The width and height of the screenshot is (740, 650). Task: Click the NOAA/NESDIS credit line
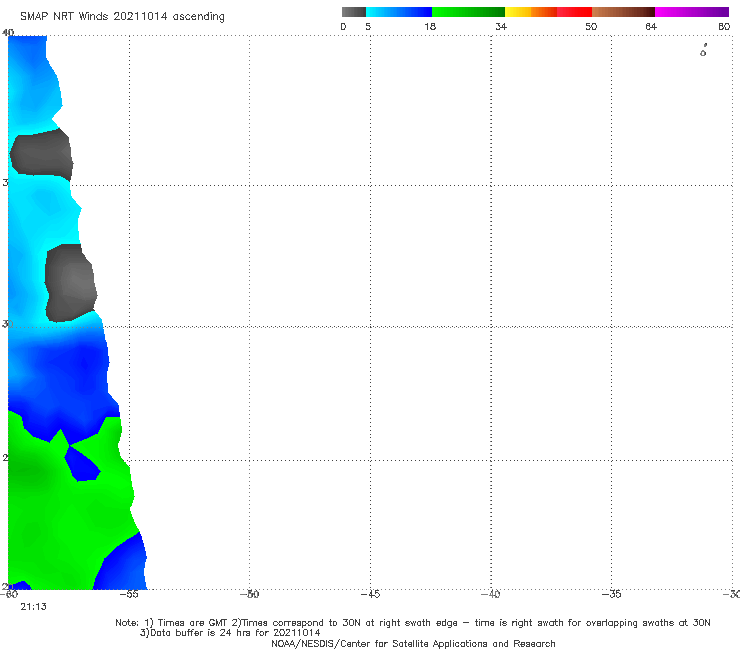[x=413, y=643]
